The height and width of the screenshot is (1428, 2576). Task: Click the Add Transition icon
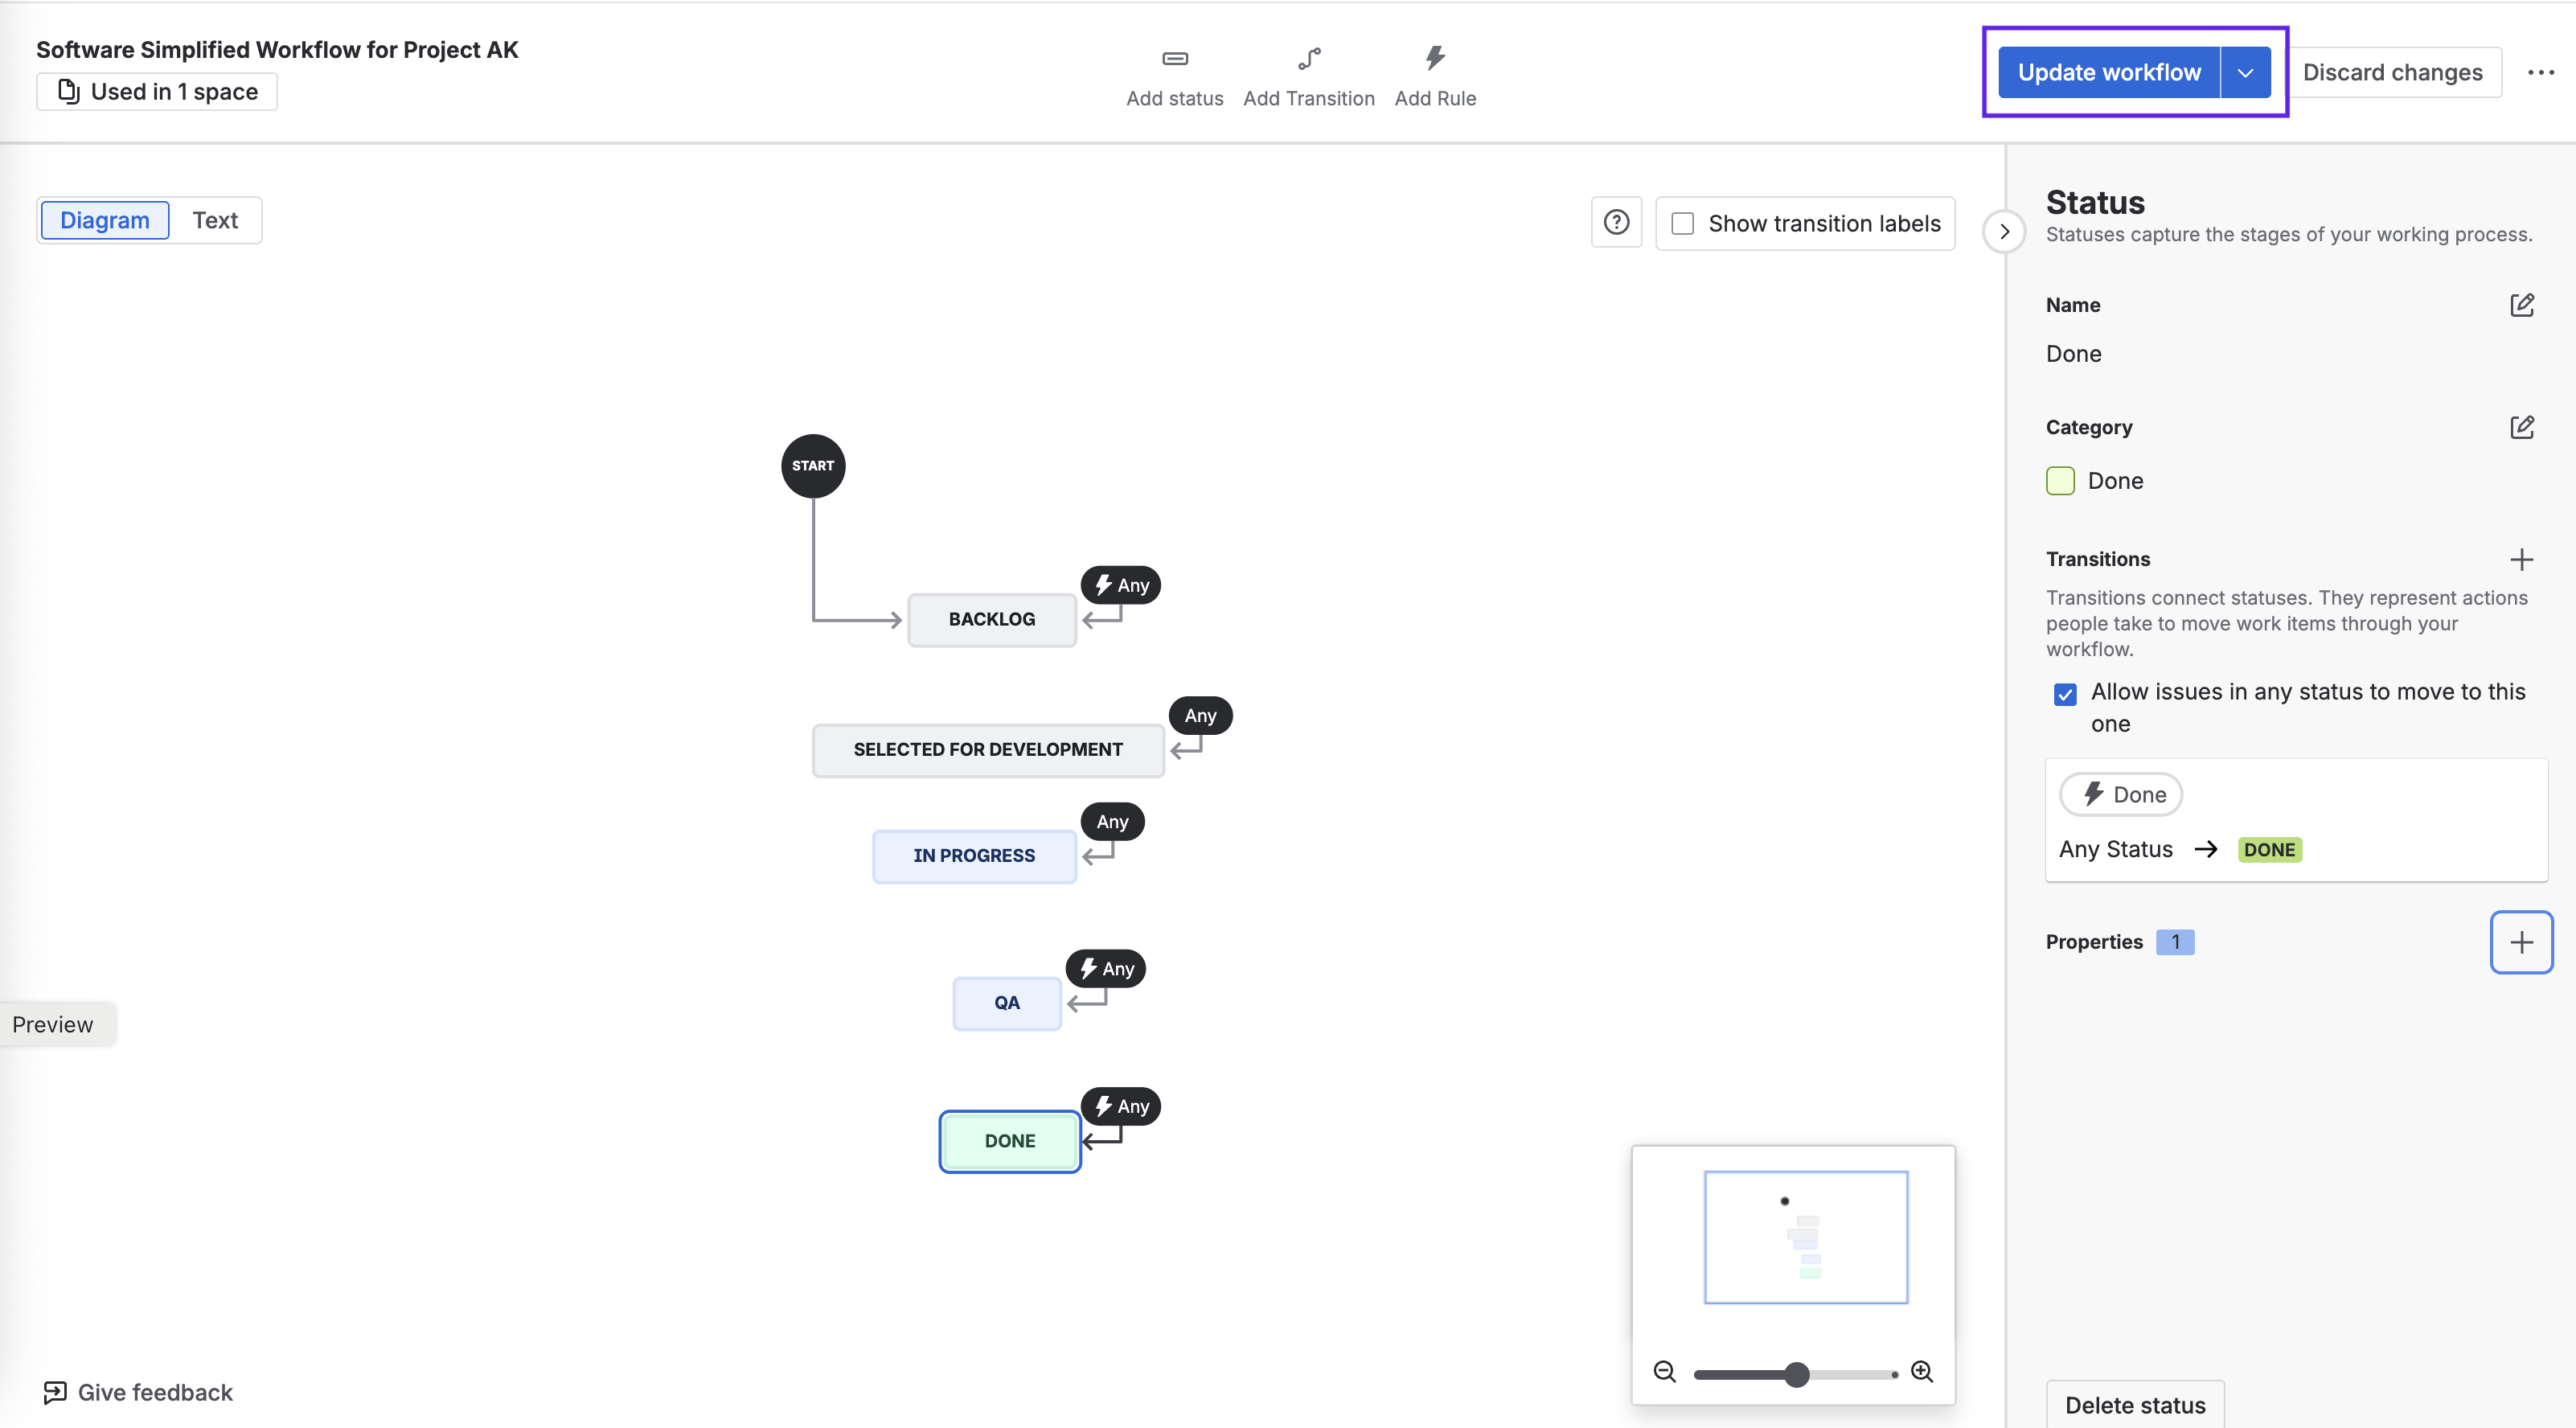(1308, 59)
